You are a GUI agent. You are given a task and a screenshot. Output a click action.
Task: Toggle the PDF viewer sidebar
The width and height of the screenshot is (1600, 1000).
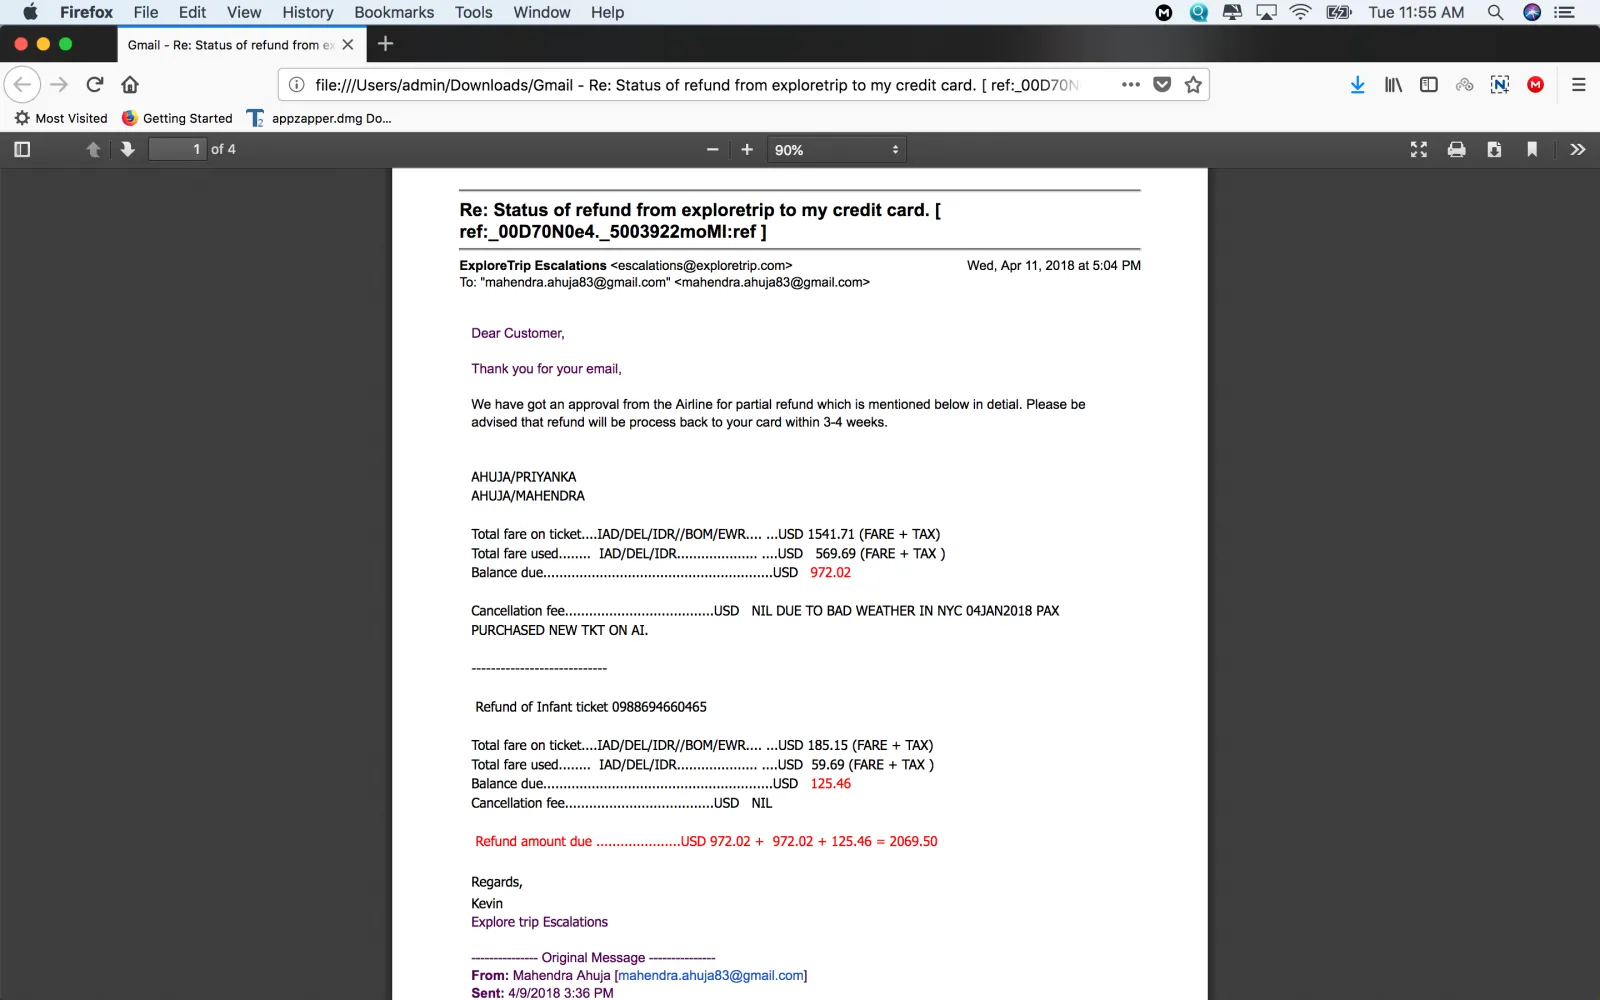(22, 149)
